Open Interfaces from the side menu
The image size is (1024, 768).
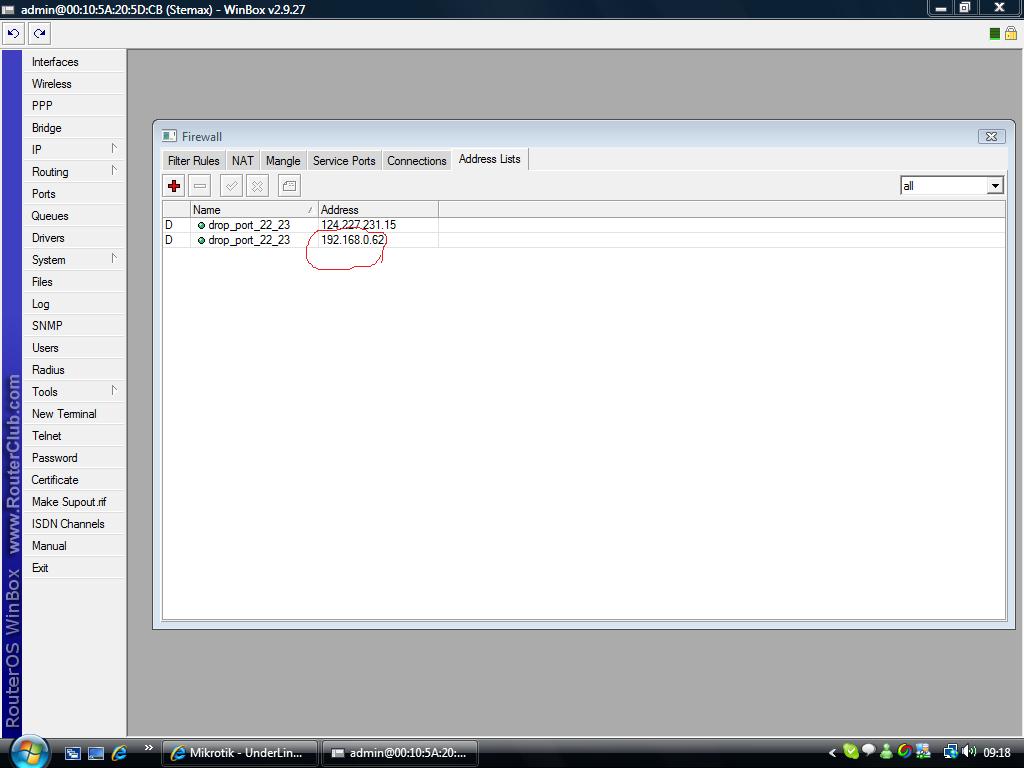(73, 62)
